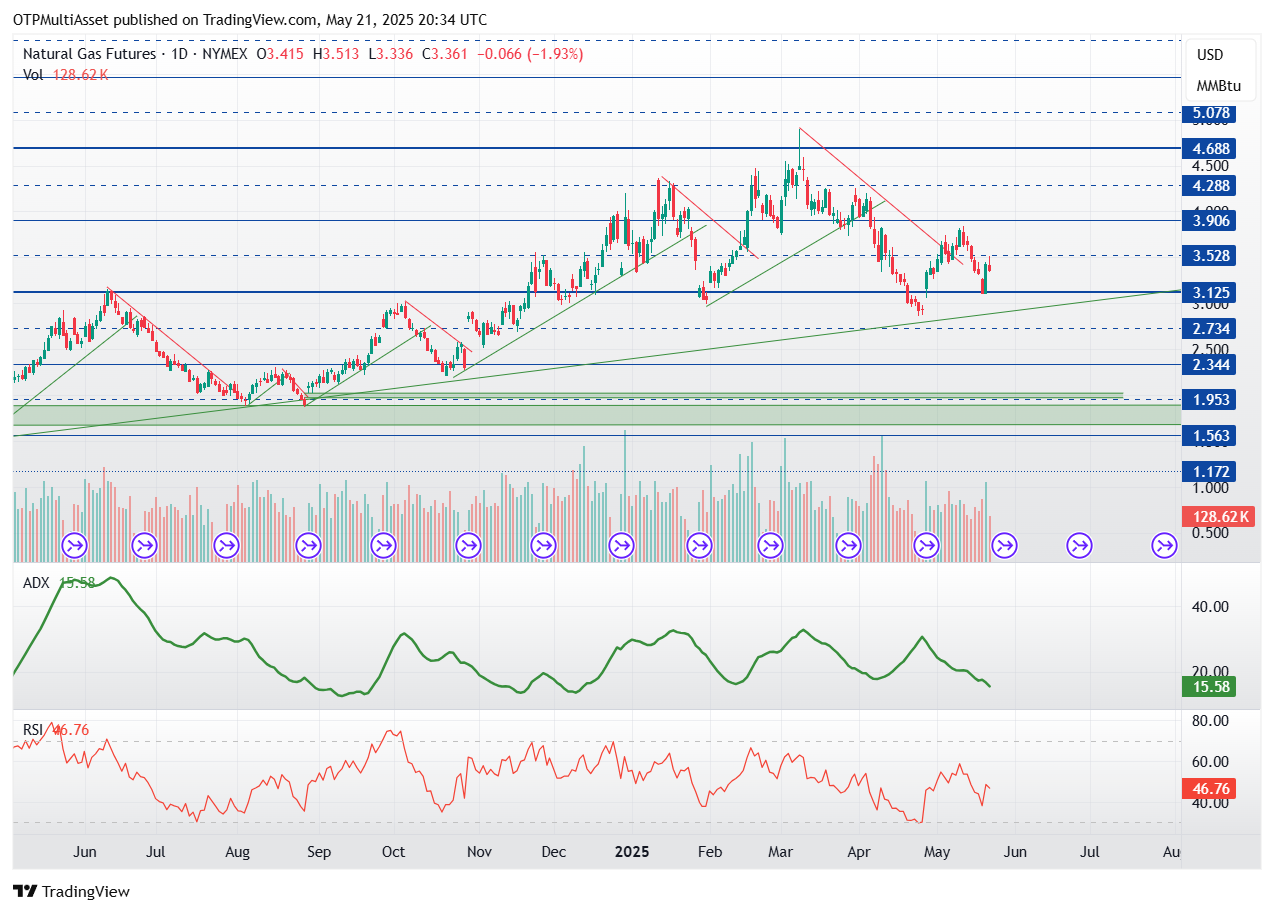Click the rollover marker near February
The image size is (1274, 913).
(699, 545)
